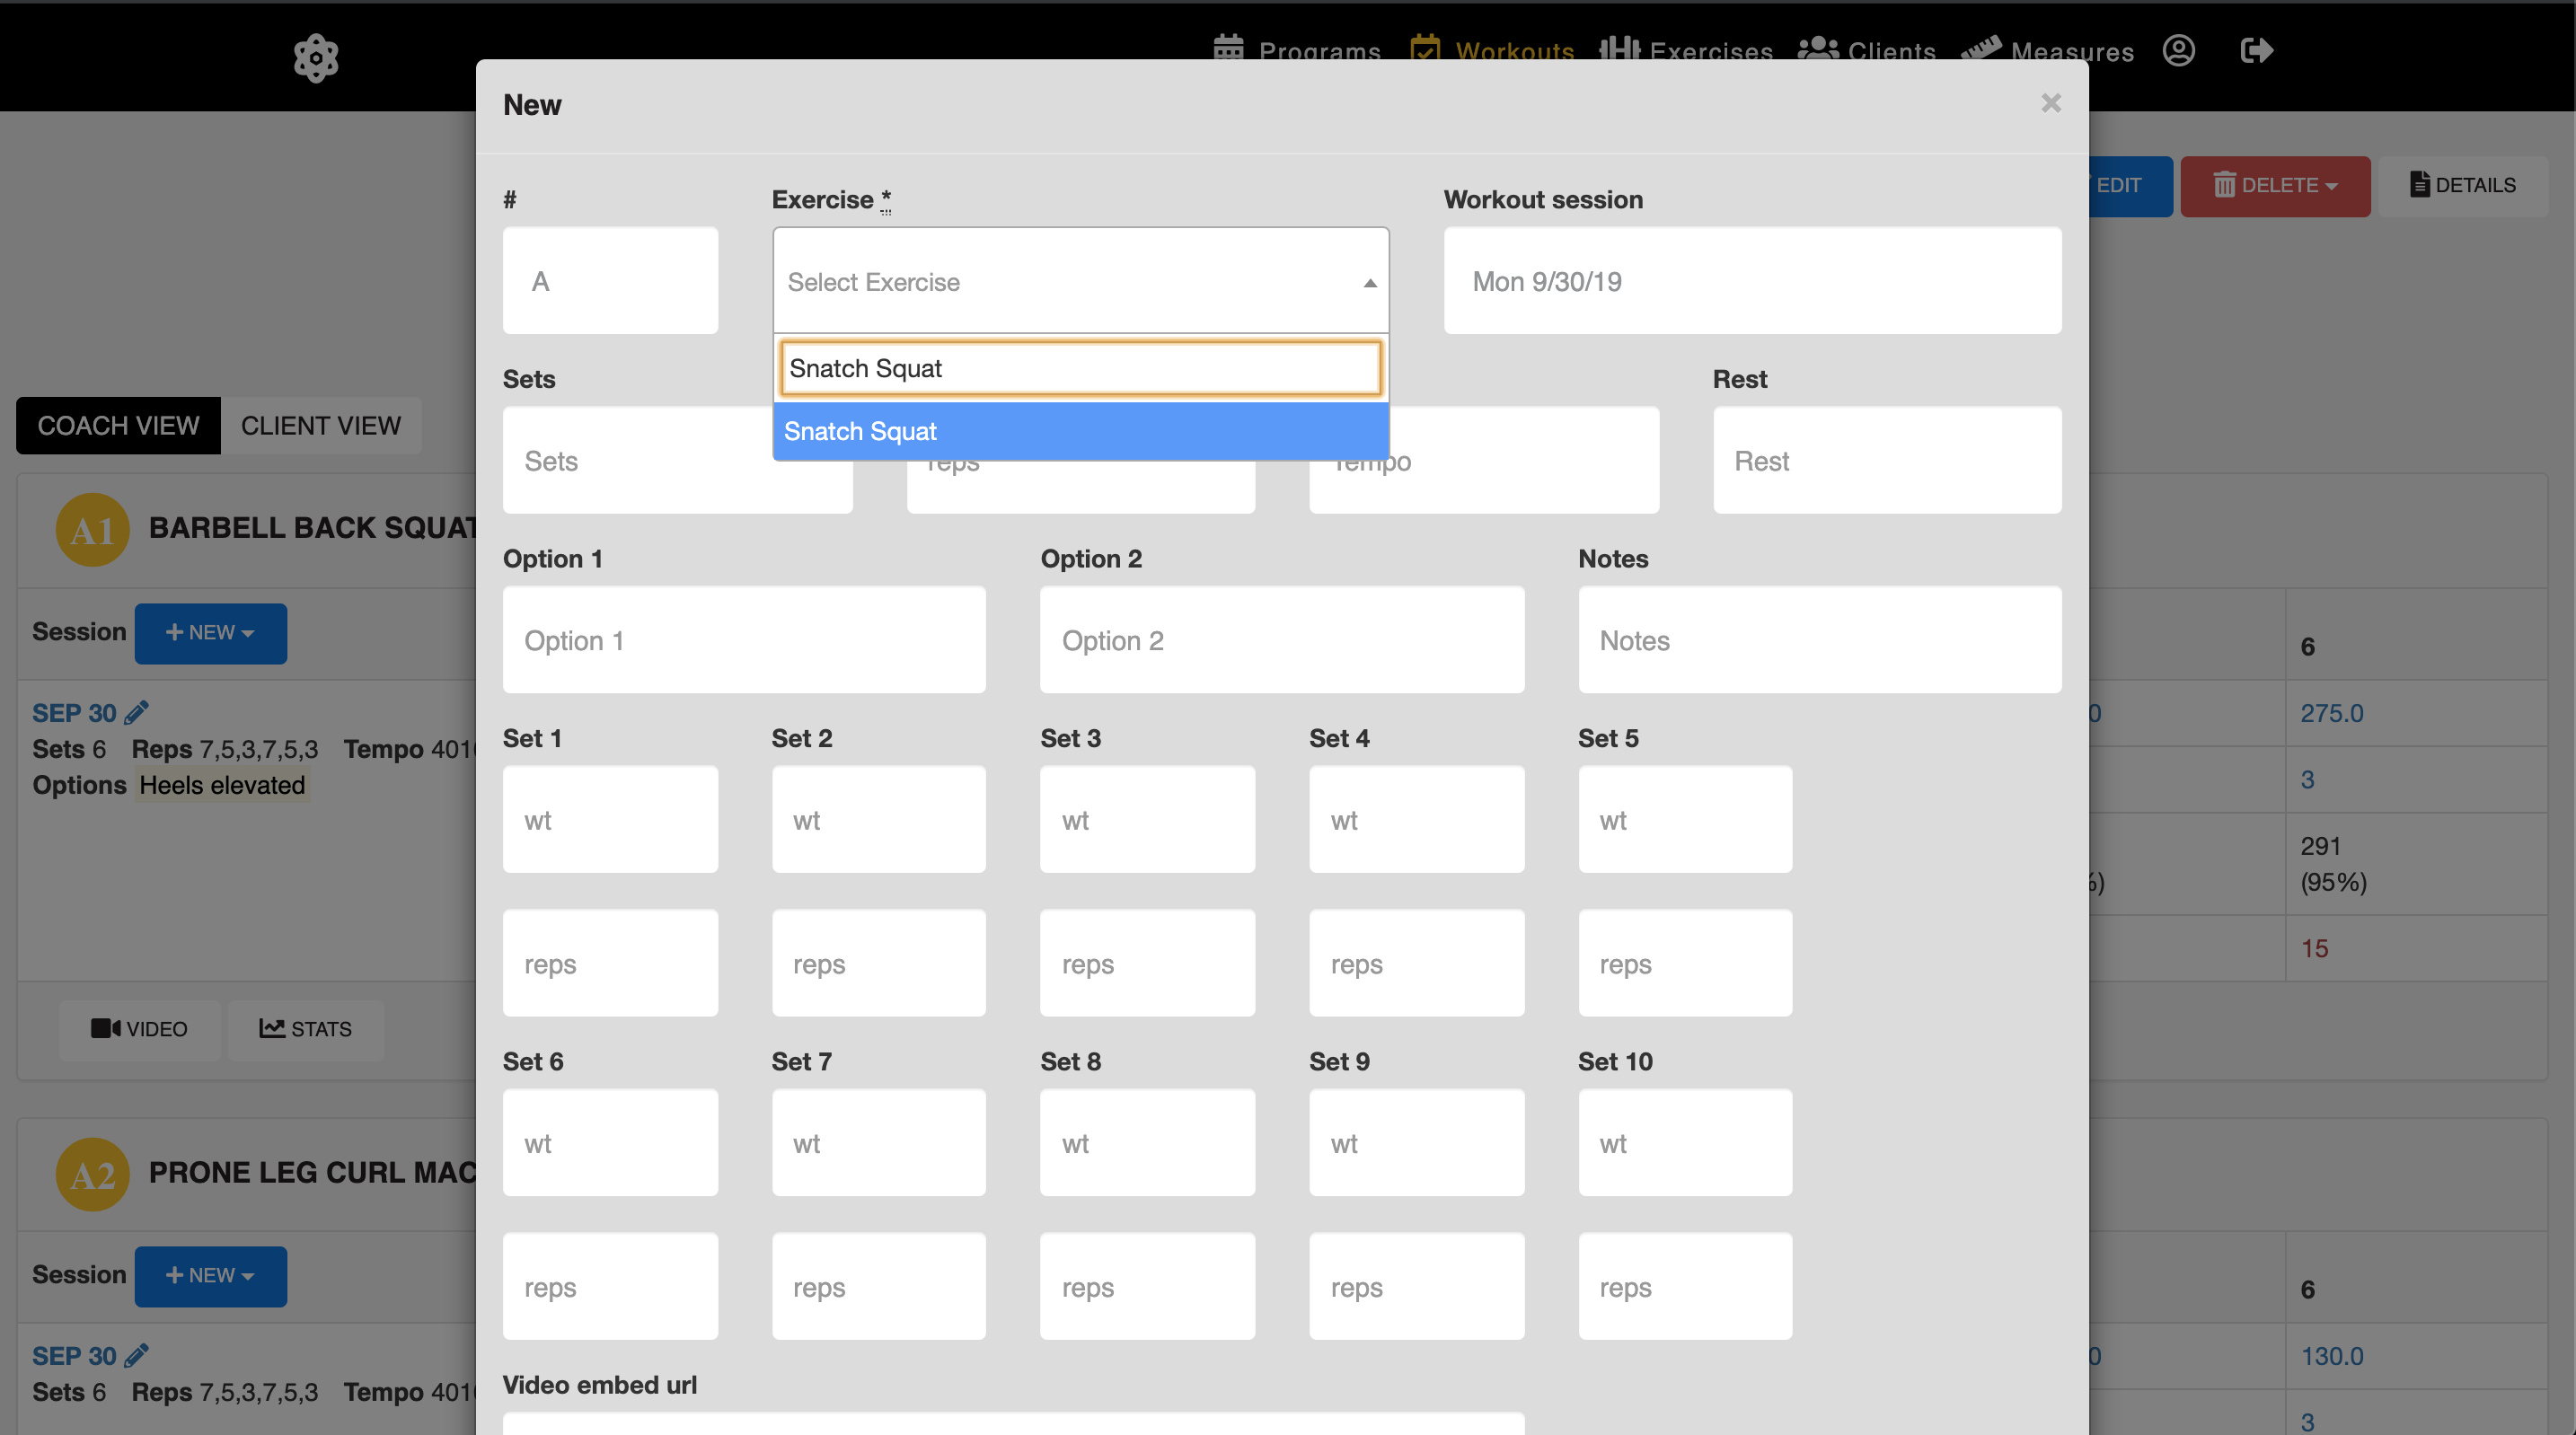This screenshot has height=1435, width=2576.
Task: Click Set 6 wt field
Action: (x=610, y=1143)
